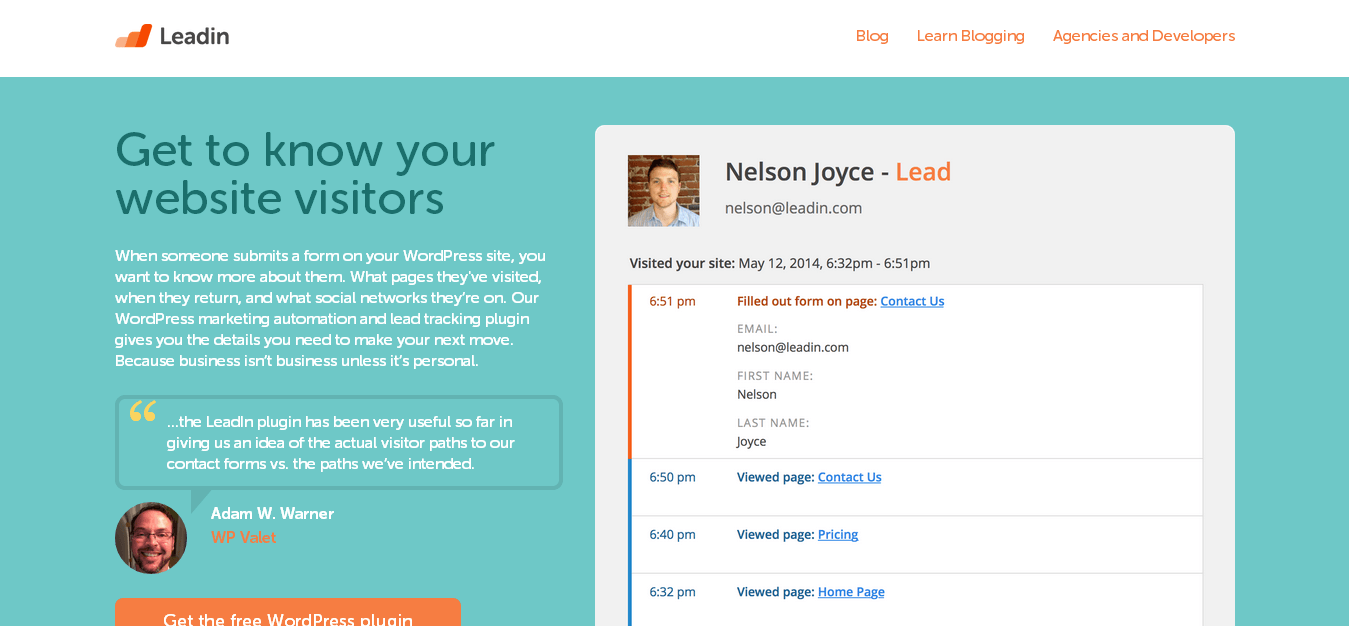Click the testimonial quote about the LeadIn plugin
1349x626 pixels.
coord(341,443)
